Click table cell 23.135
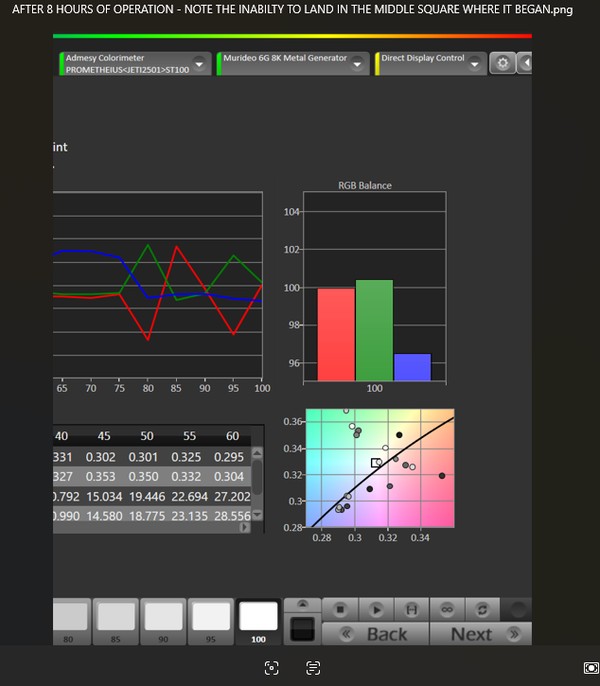This screenshot has height=686, width=600. tap(189, 516)
